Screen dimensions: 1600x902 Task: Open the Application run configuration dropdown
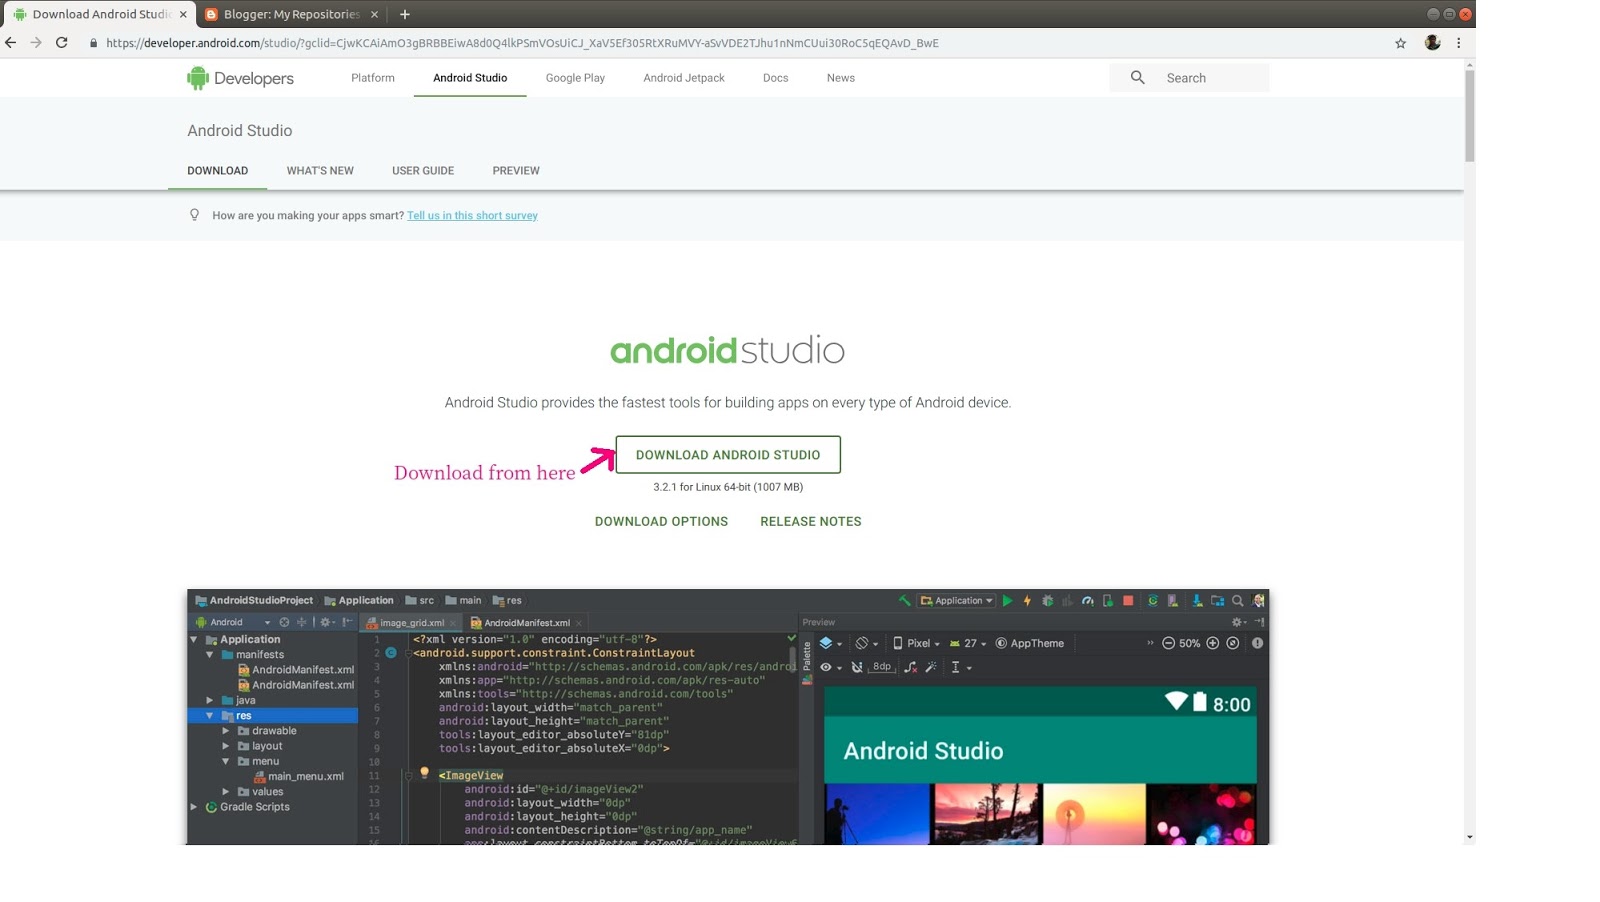(957, 600)
